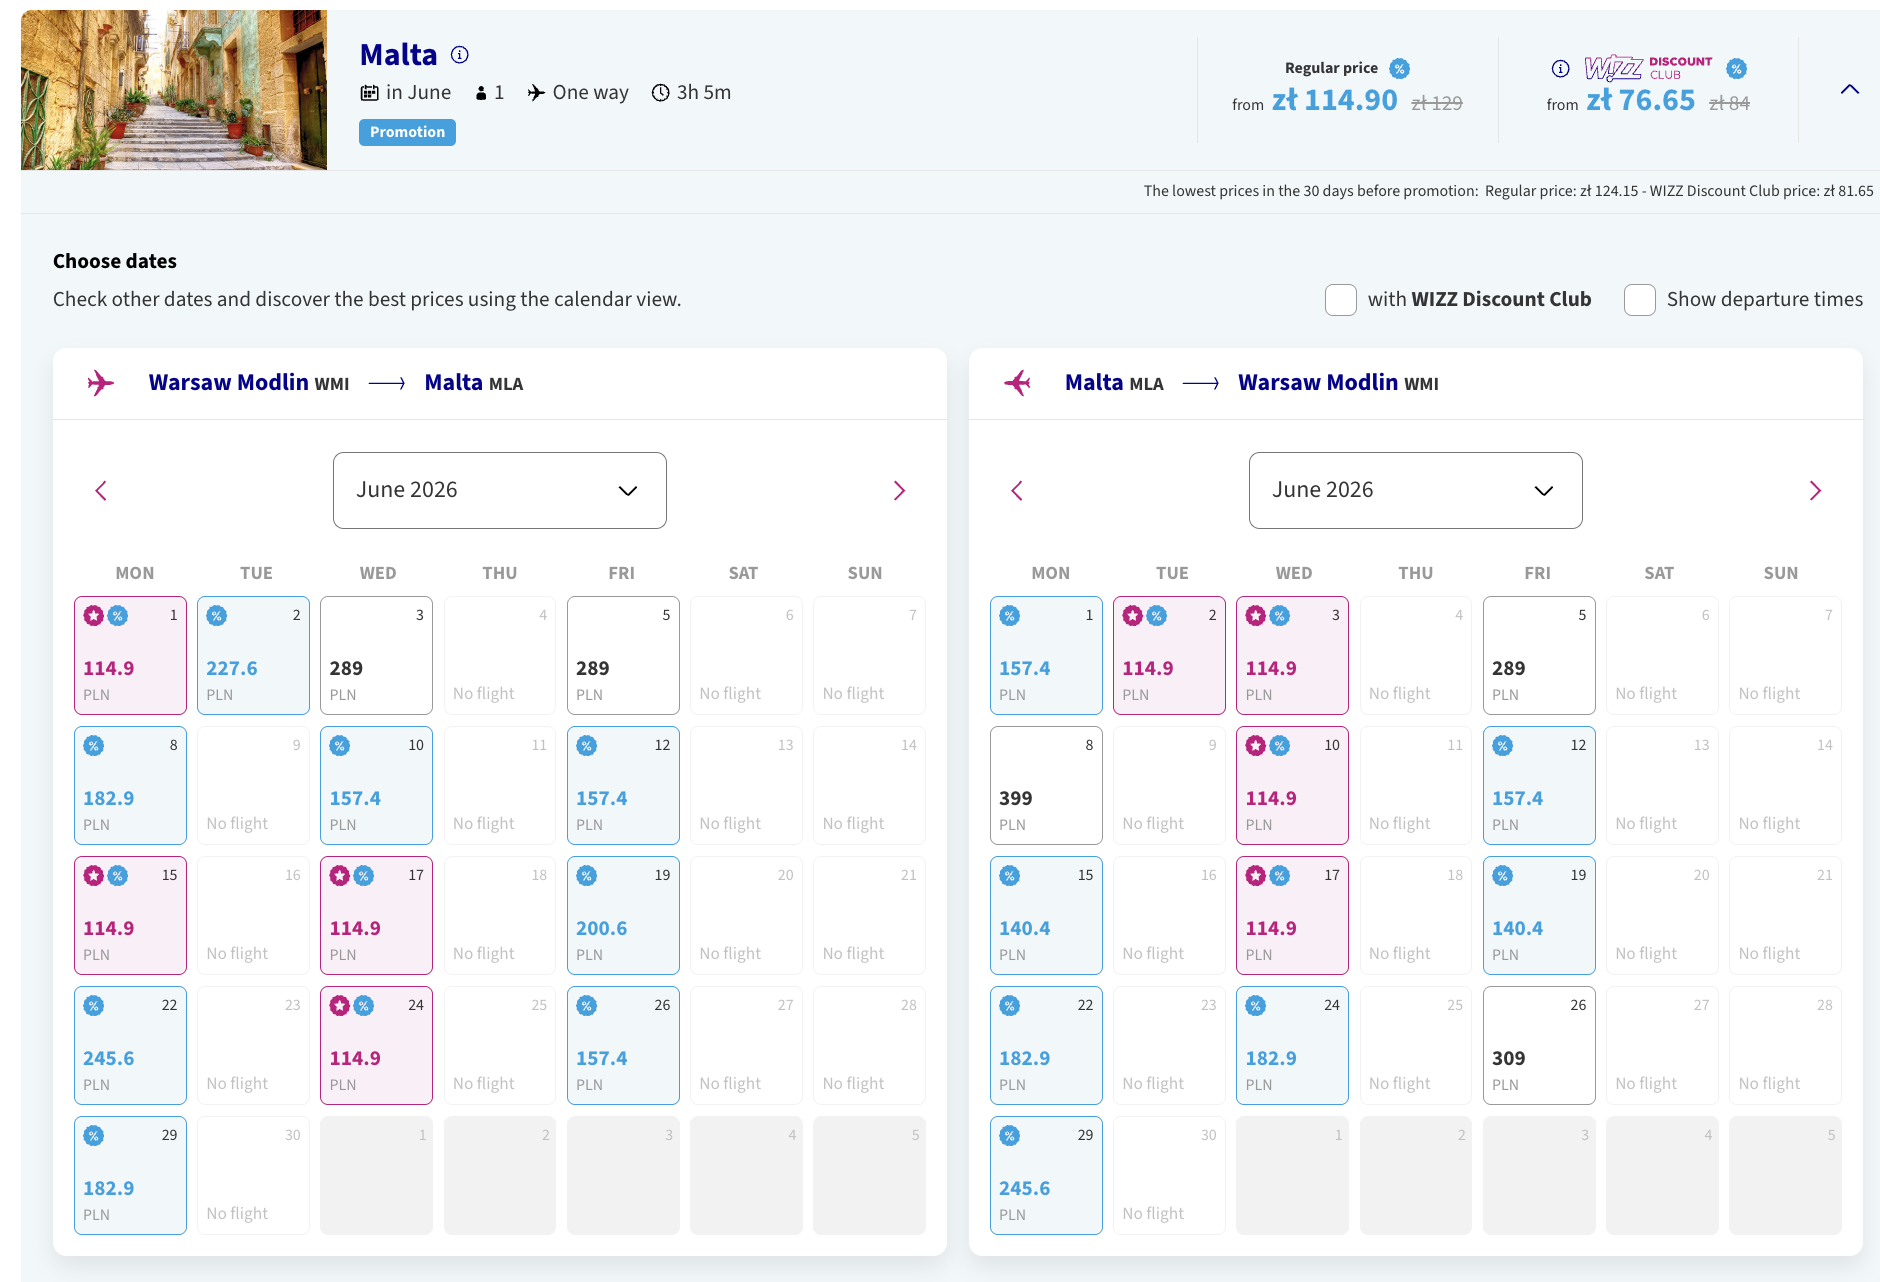Screen dimensions: 1880x1282
Task: Open the outbound June 2026 month dropdown
Action: tap(499, 490)
